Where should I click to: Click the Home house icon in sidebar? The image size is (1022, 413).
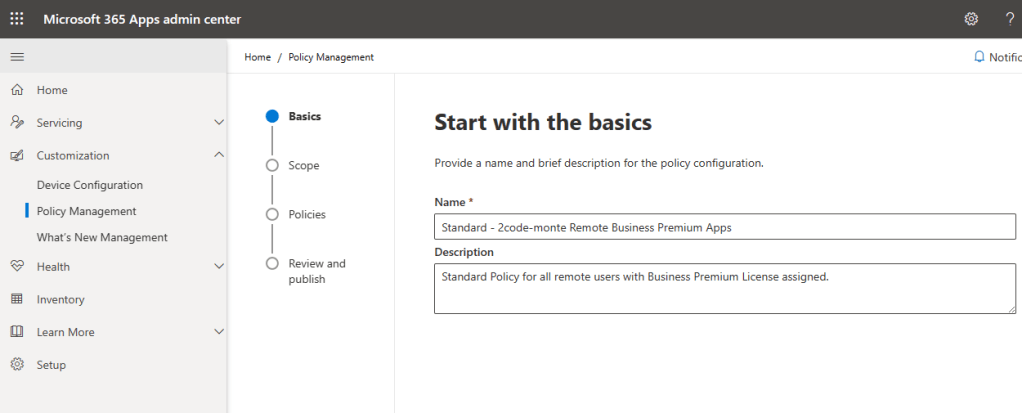pyautogui.click(x=17, y=90)
